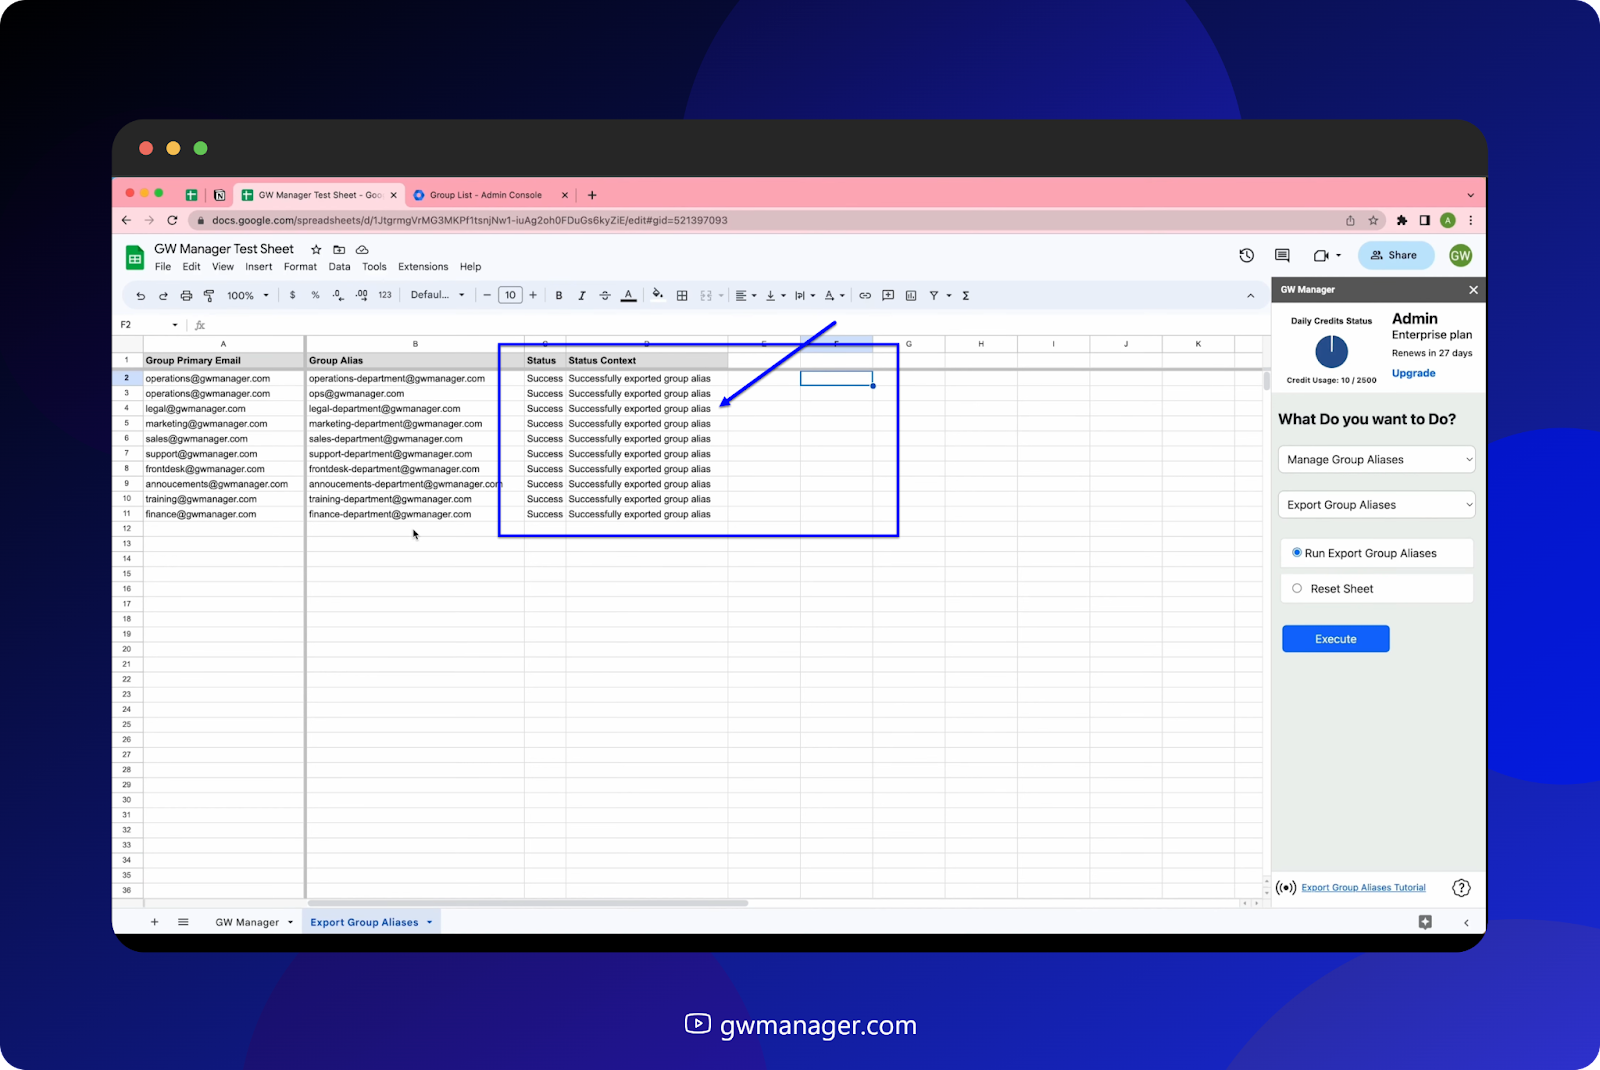Create a filter with funnel icon
This screenshot has height=1070, width=1600.
pos(934,296)
